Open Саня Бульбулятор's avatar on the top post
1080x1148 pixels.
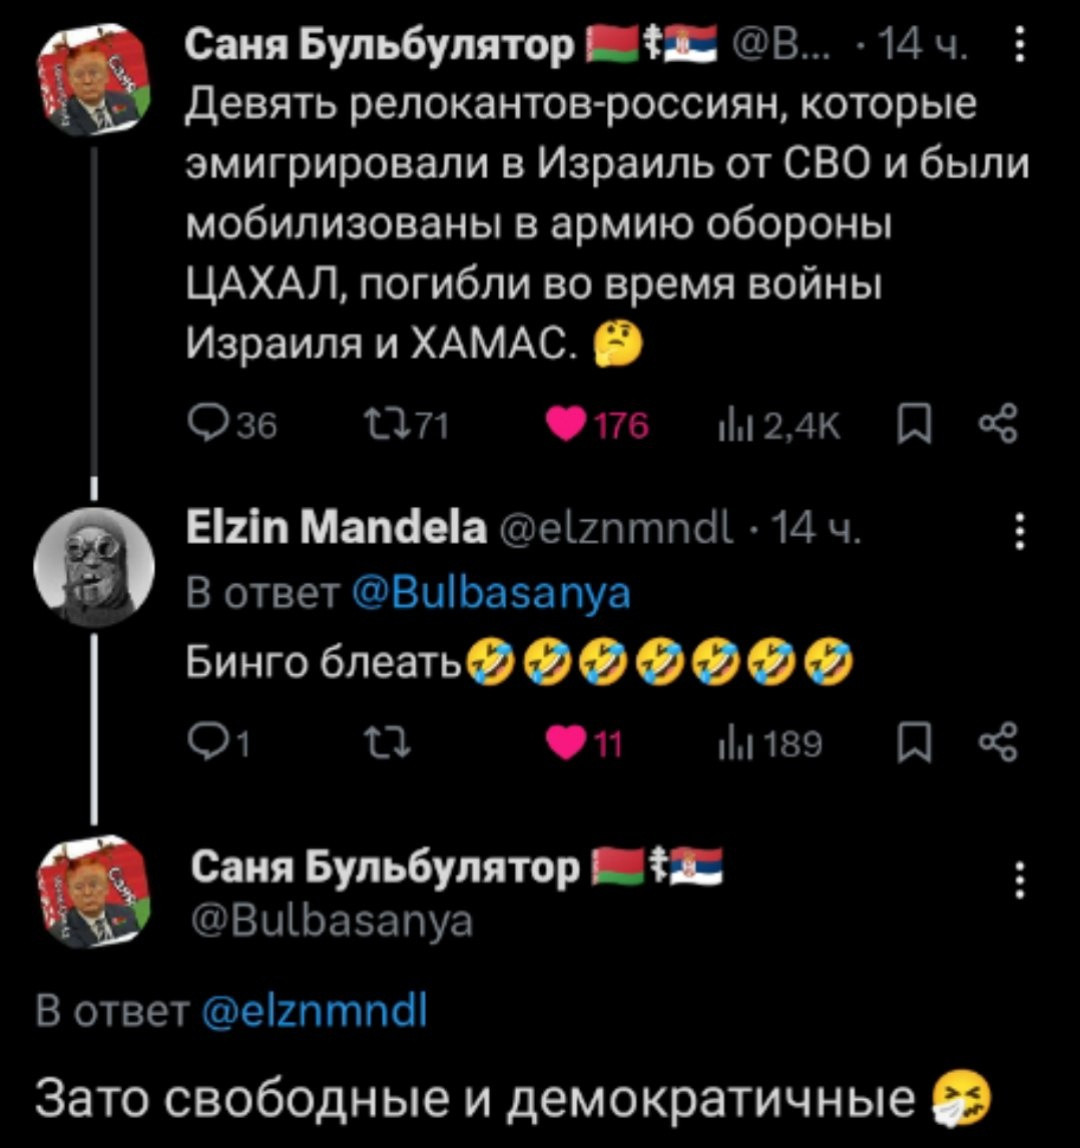pyautogui.click(x=92, y=82)
